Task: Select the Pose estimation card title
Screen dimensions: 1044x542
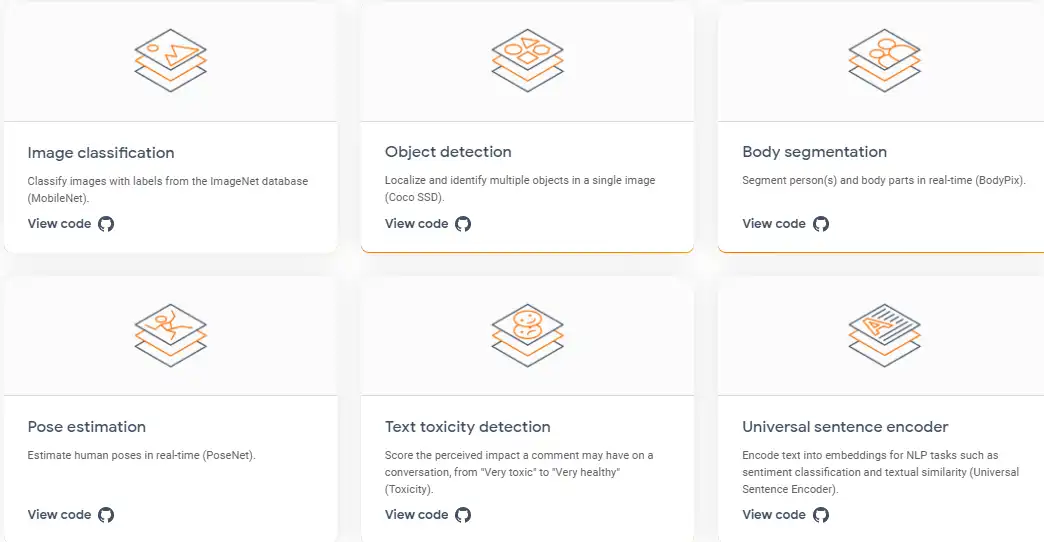Action: tap(87, 427)
